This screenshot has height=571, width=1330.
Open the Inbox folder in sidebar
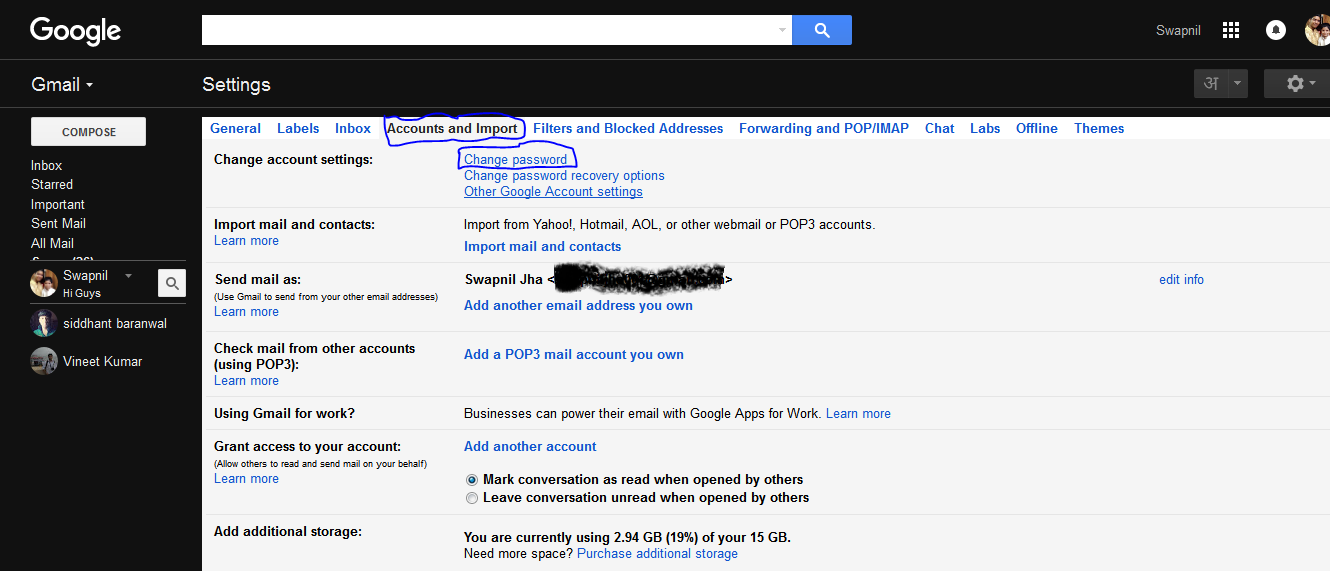click(x=46, y=165)
